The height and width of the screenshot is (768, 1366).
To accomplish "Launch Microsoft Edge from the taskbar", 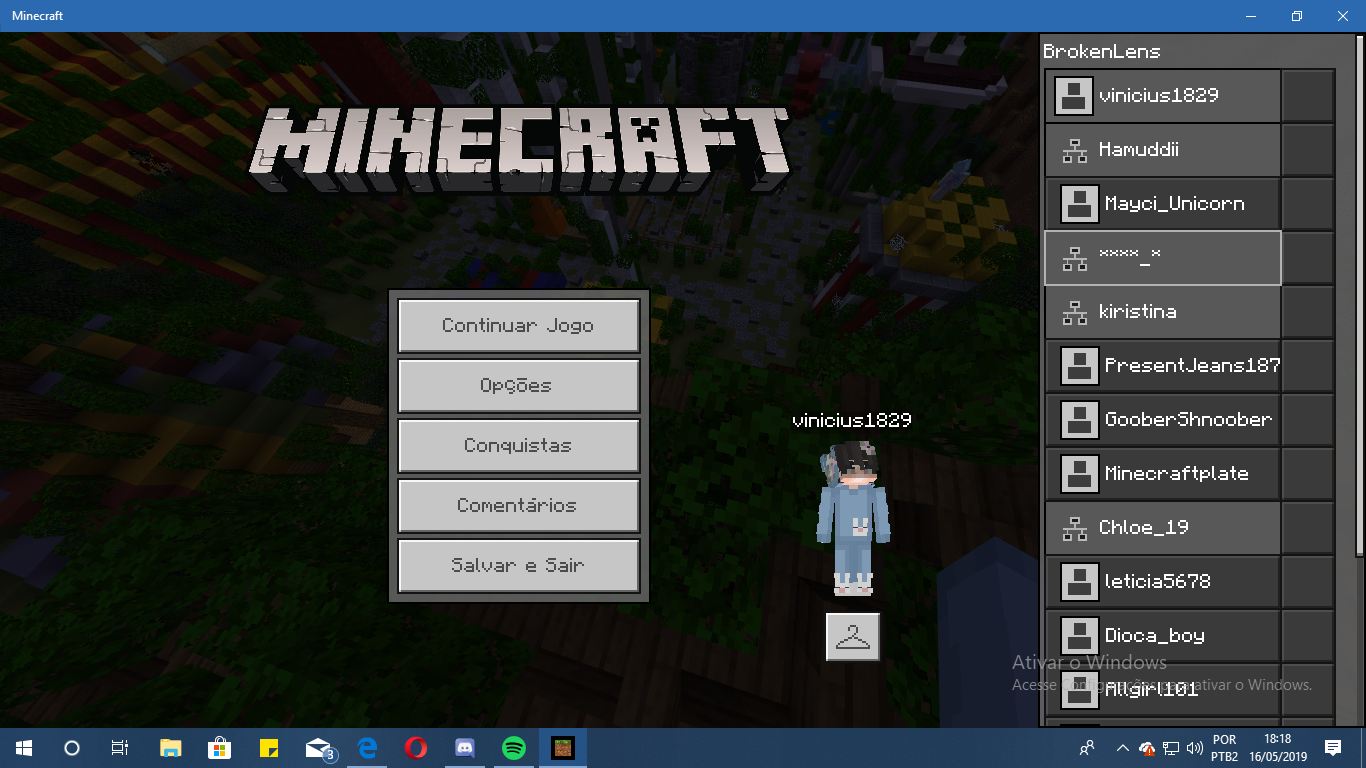I will pos(367,748).
